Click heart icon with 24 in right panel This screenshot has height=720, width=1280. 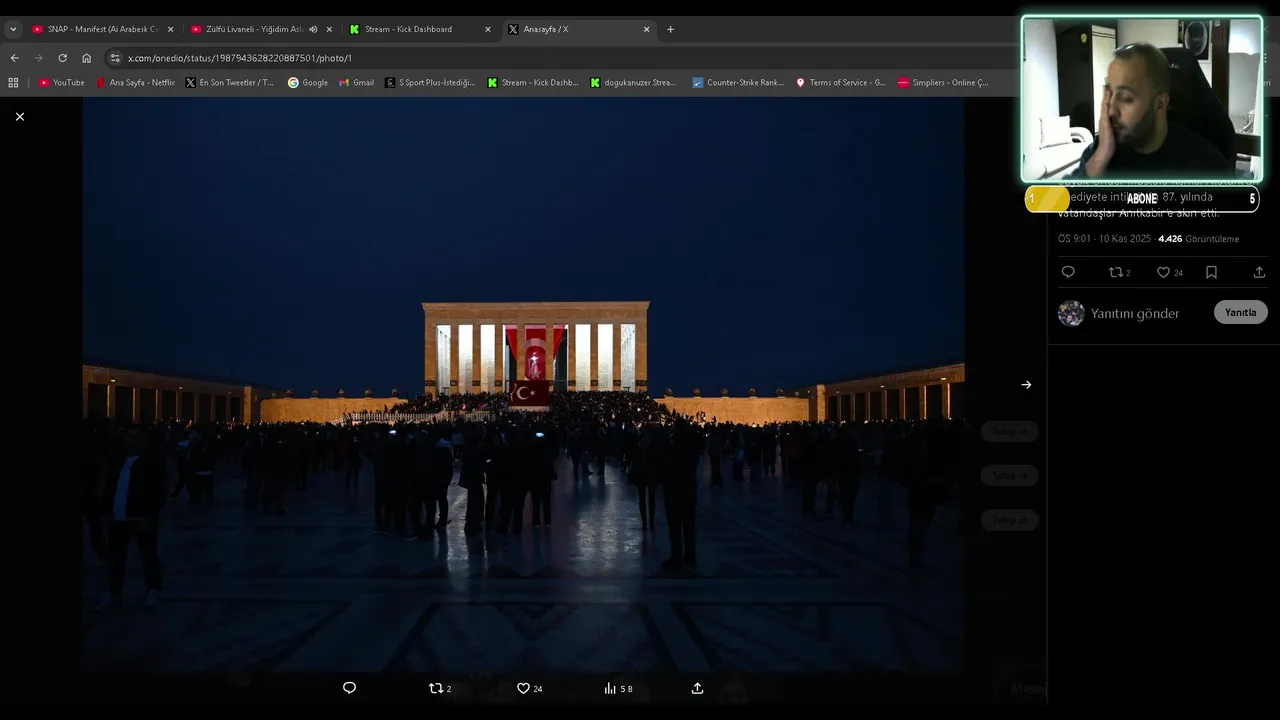click(1163, 272)
